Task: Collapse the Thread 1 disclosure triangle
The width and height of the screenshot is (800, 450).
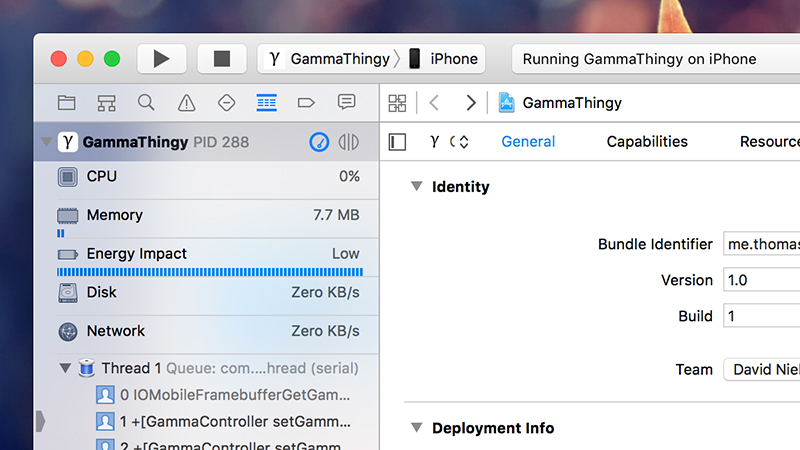Action: [65, 368]
